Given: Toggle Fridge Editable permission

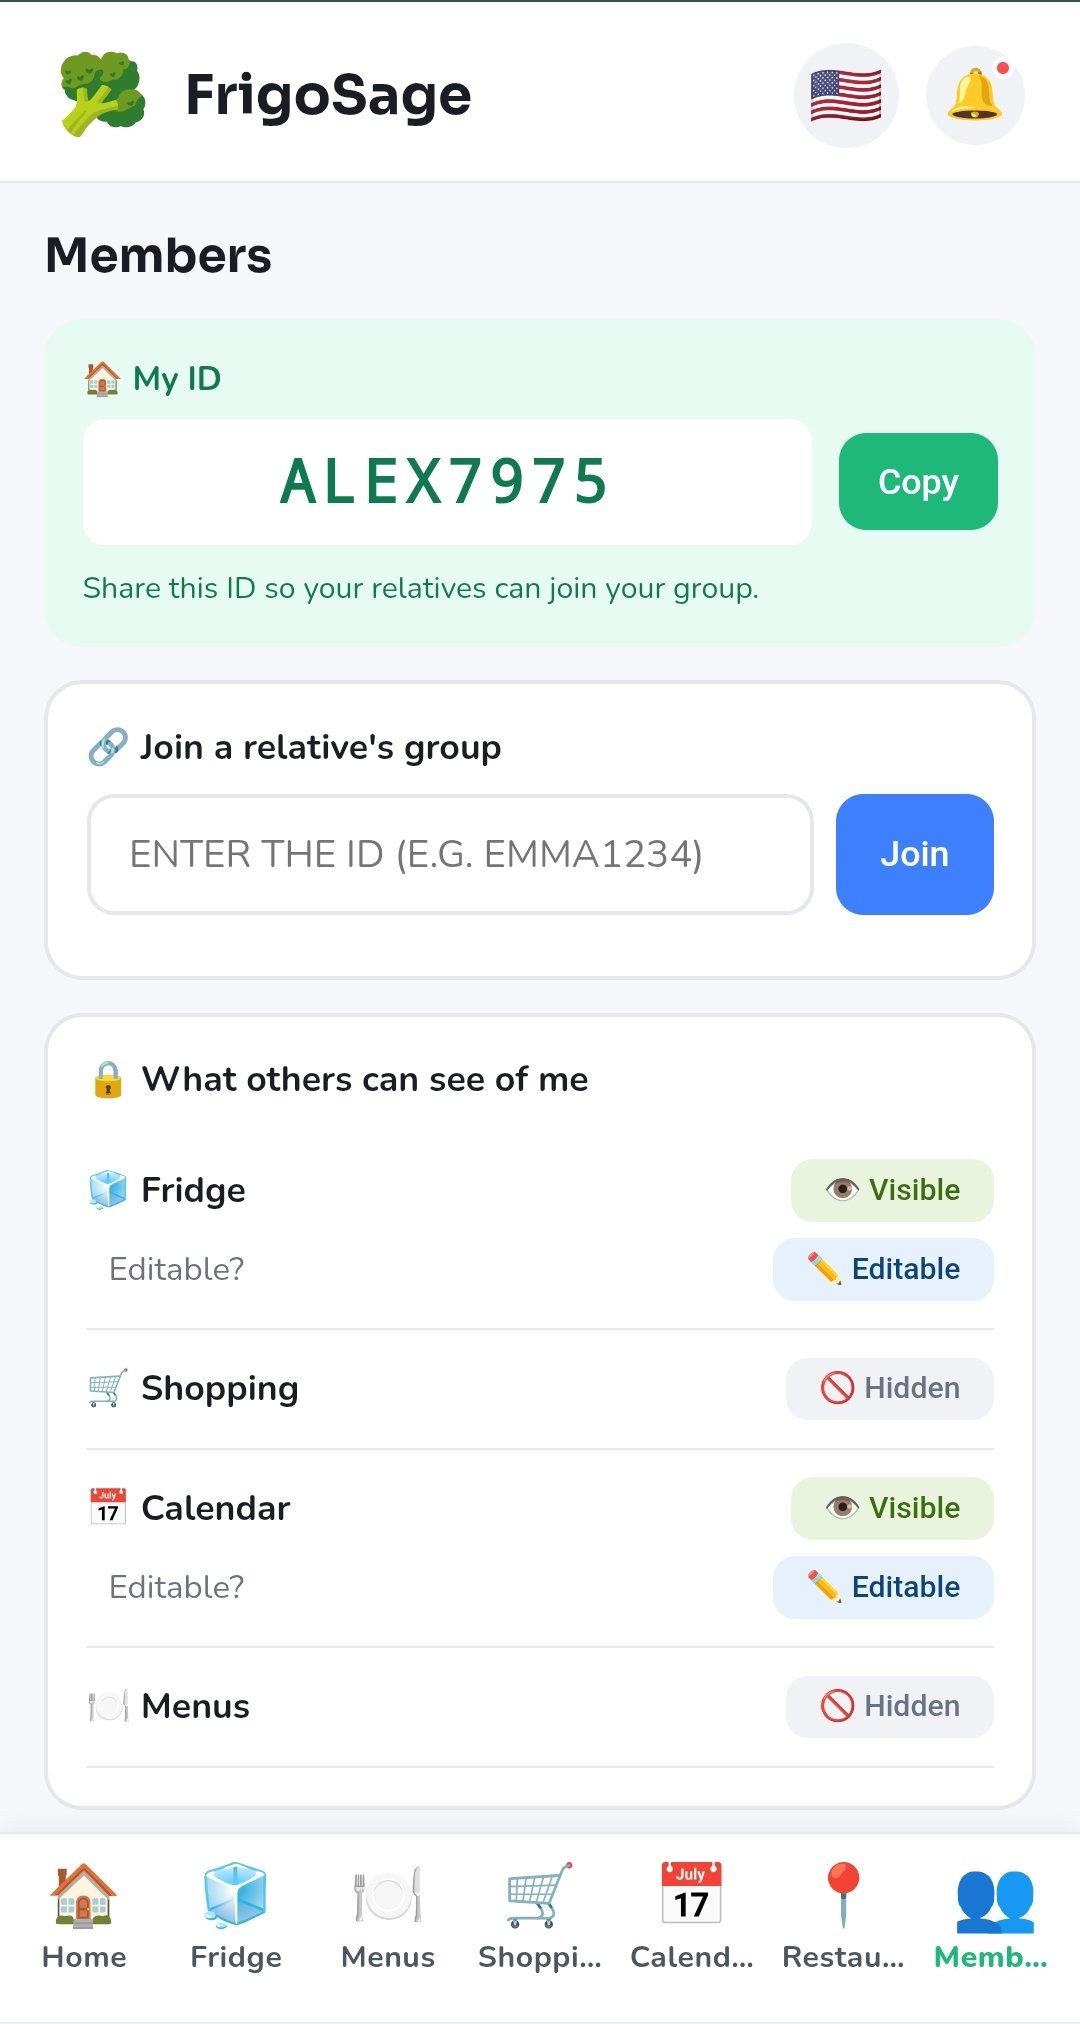Looking at the screenshot, I should [883, 1269].
